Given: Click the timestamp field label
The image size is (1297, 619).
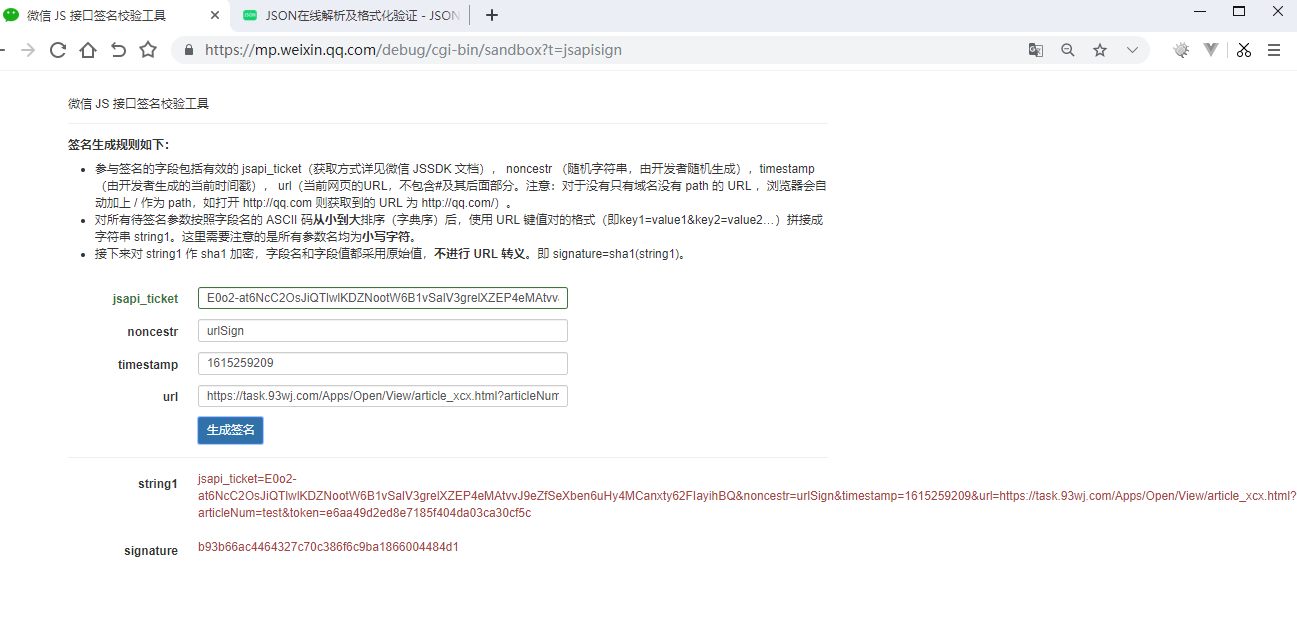Looking at the screenshot, I should (148, 365).
